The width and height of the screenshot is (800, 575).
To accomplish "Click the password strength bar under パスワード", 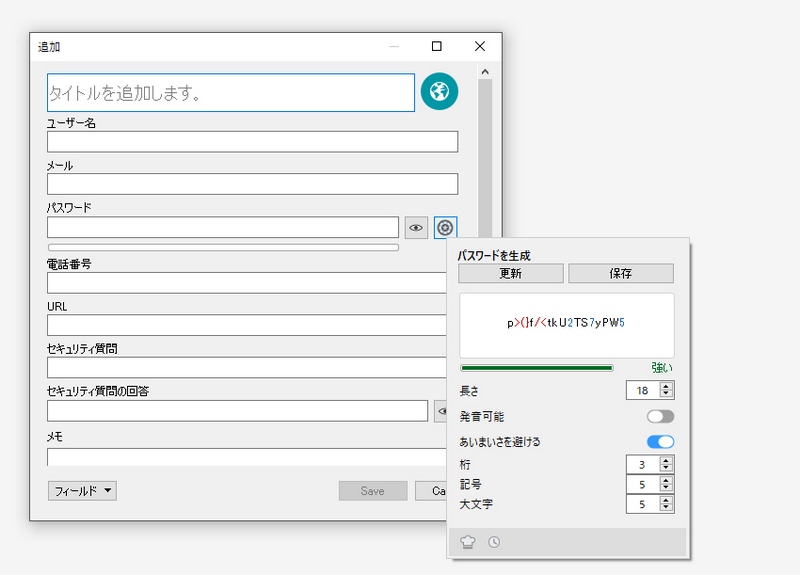I will tap(223, 247).
